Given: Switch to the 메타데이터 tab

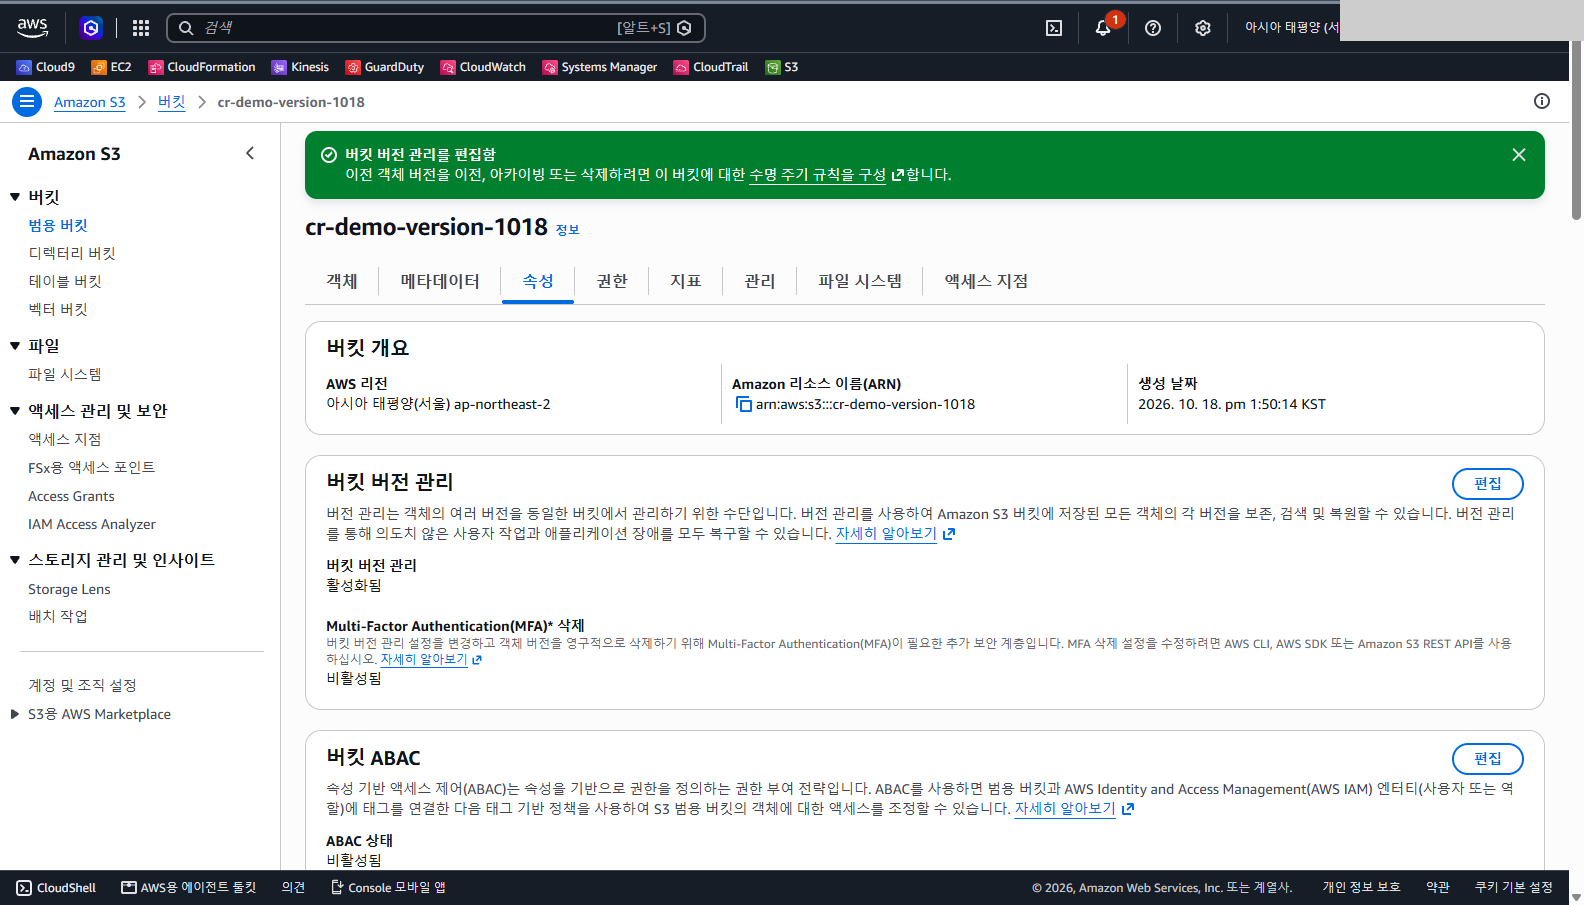Looking at the screenshot, I should click(440, 281).
